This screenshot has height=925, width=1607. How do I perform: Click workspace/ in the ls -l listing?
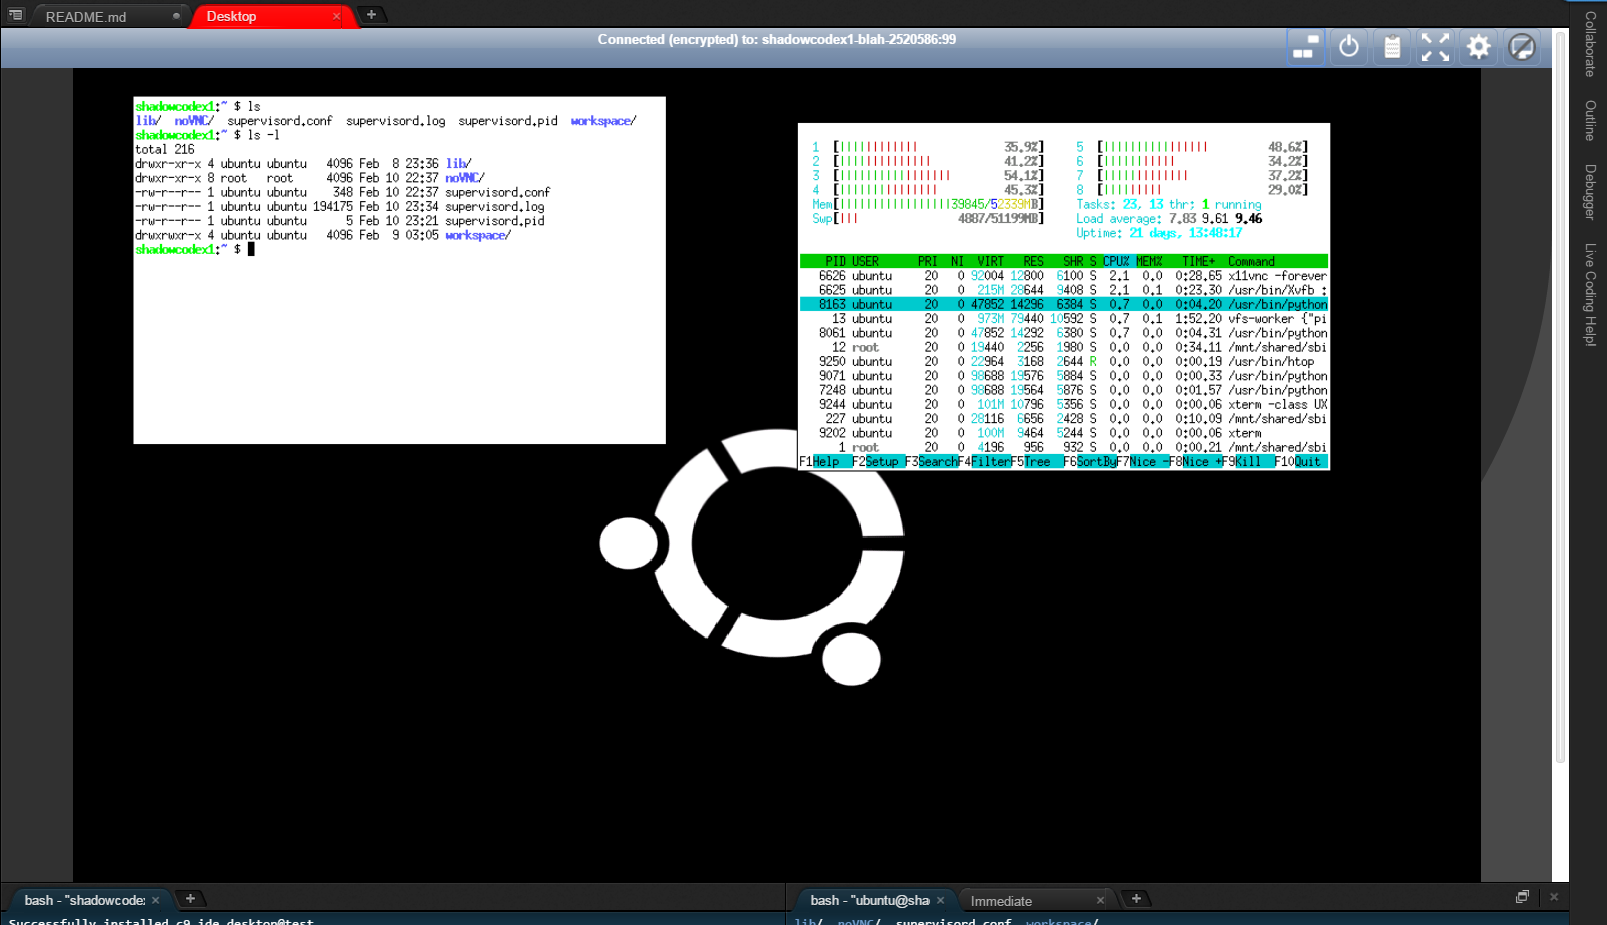pos(478,236)
